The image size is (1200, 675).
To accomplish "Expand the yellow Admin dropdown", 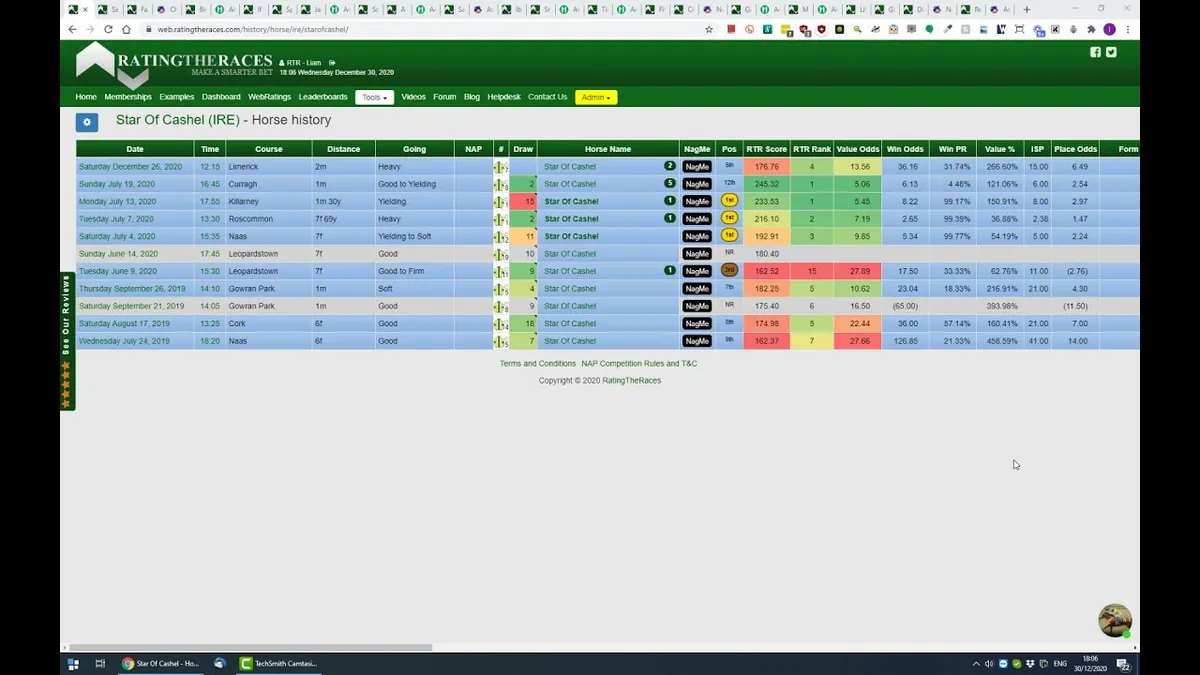I will 596,97.
